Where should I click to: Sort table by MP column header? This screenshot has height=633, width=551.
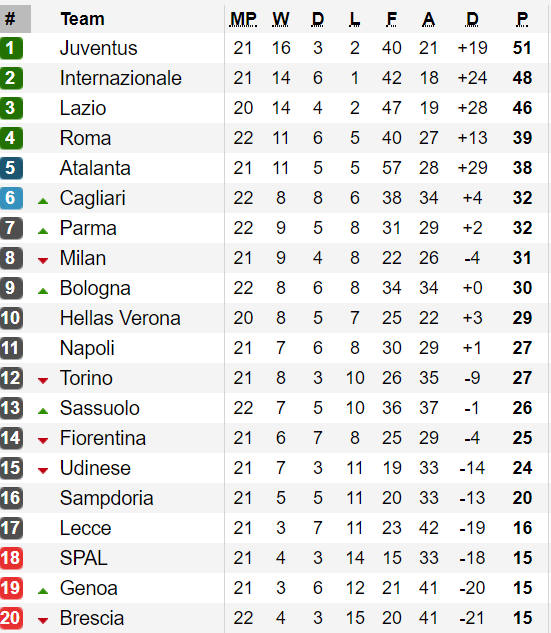pyautogui.click(x=243, y=19)
